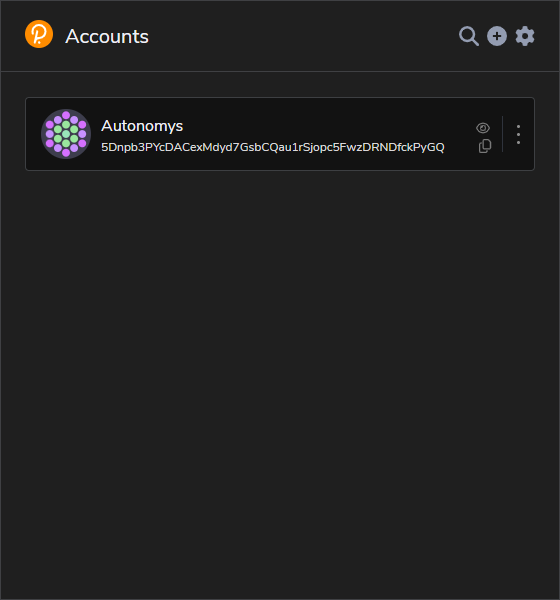Select the Autonomys account name
The height and width of the screenshot is (600, 560).
(x=142, y=126)
